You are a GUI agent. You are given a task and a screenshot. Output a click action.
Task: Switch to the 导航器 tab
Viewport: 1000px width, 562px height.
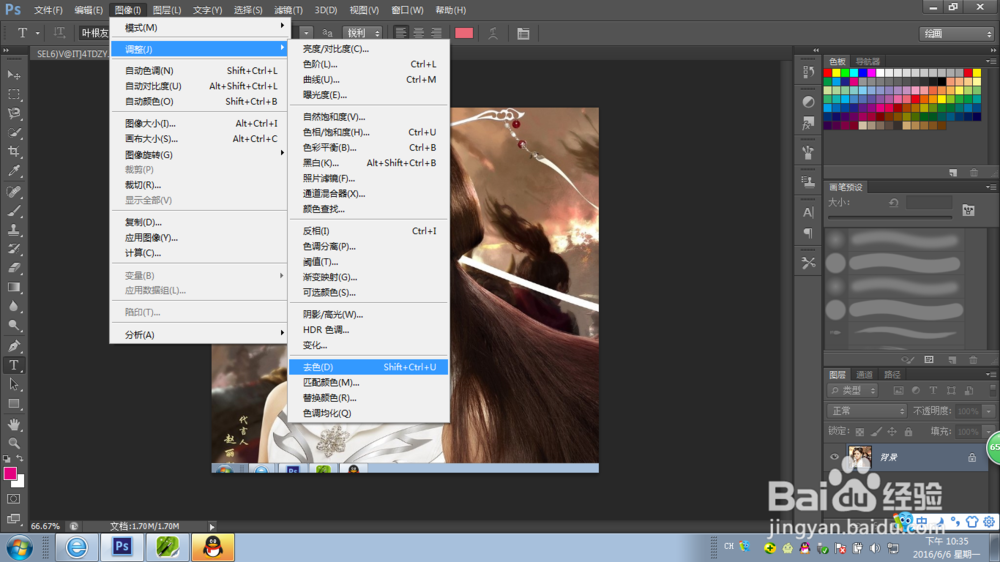(867, 61)
